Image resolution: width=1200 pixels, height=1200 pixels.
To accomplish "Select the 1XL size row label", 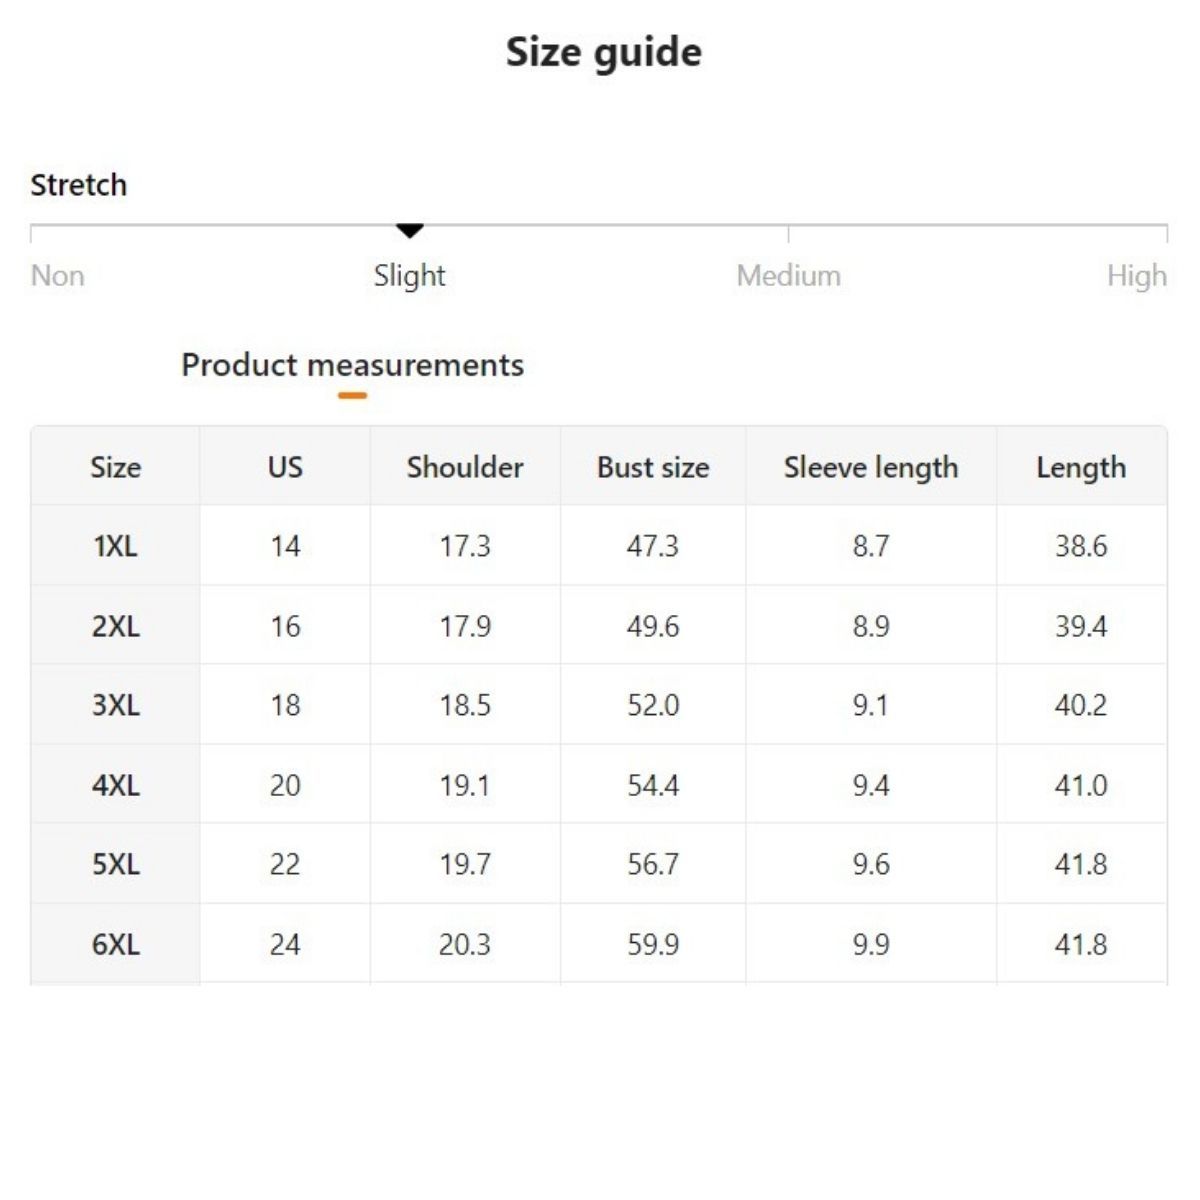I will [x=116, y=546].
